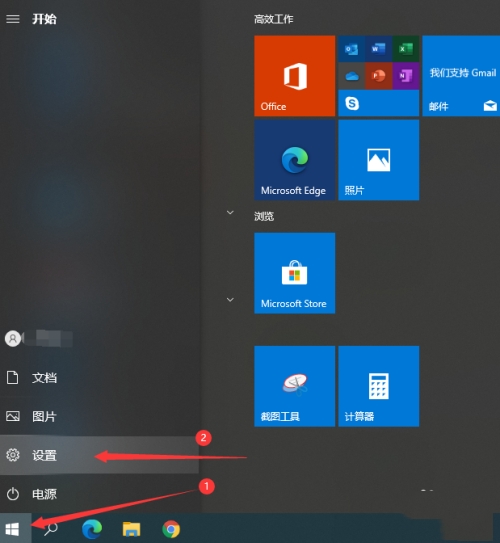This screenshot has height=543, width=500.
Task: Click the 浏览 group header
Action: (x=264, y=216)
